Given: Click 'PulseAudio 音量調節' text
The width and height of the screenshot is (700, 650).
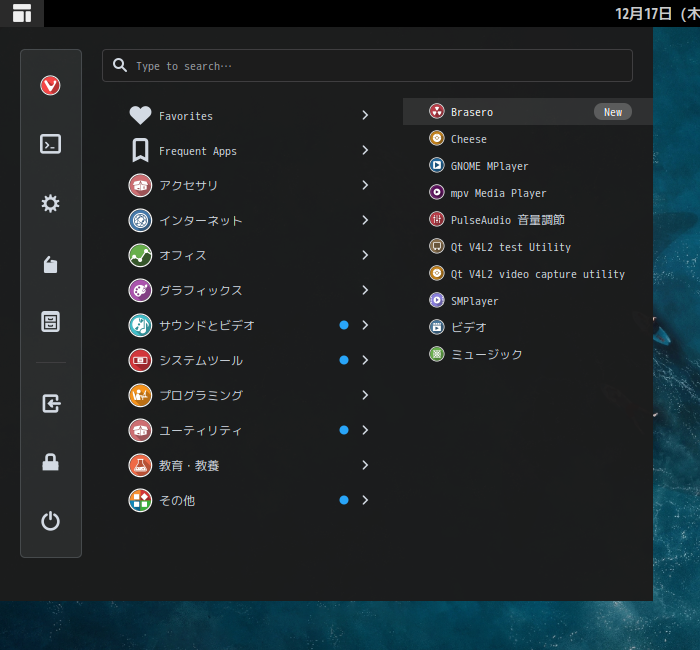Looking at the screenshot, I should click(508, 220).
